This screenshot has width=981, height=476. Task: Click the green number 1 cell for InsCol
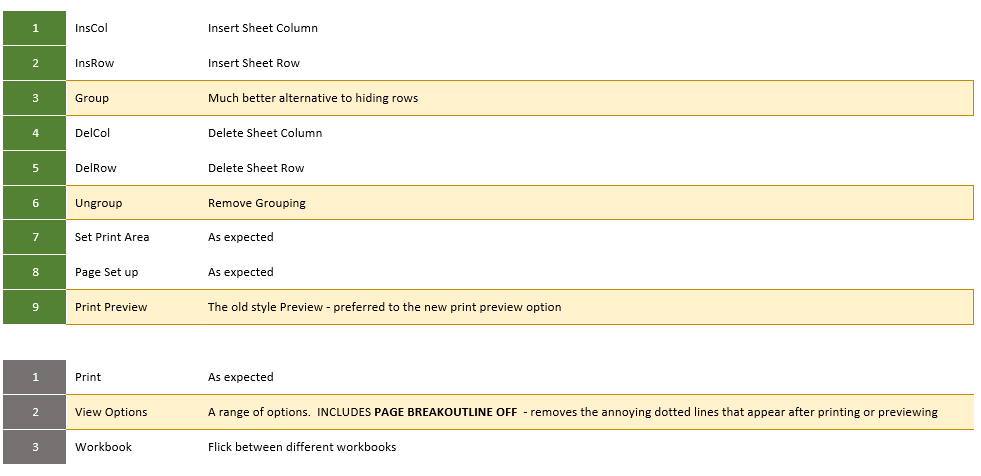tap(34, 28)
